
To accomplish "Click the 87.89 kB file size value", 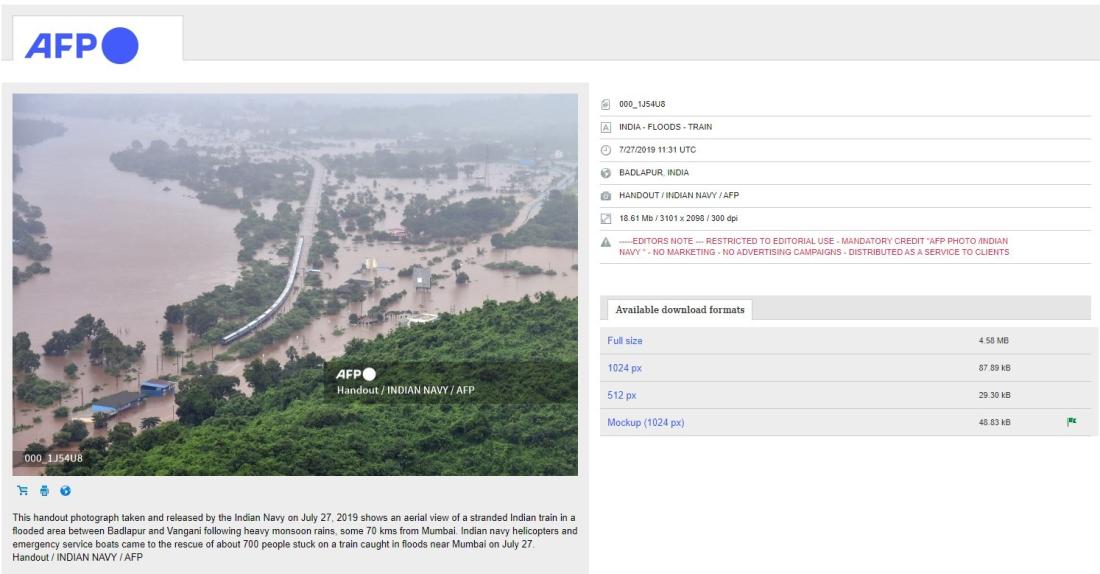I will pos(995,368).
